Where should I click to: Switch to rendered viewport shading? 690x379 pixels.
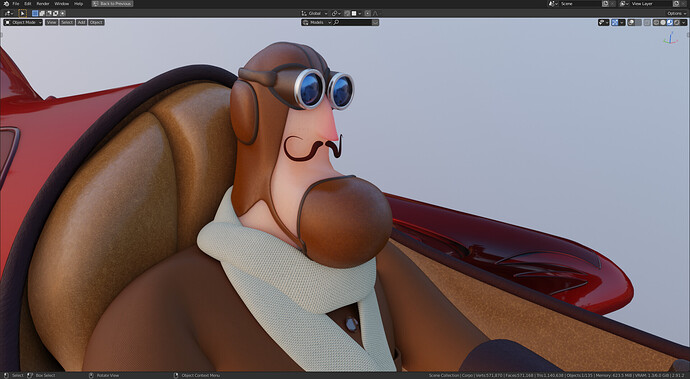pyautogui.click(x=676, y=22)
